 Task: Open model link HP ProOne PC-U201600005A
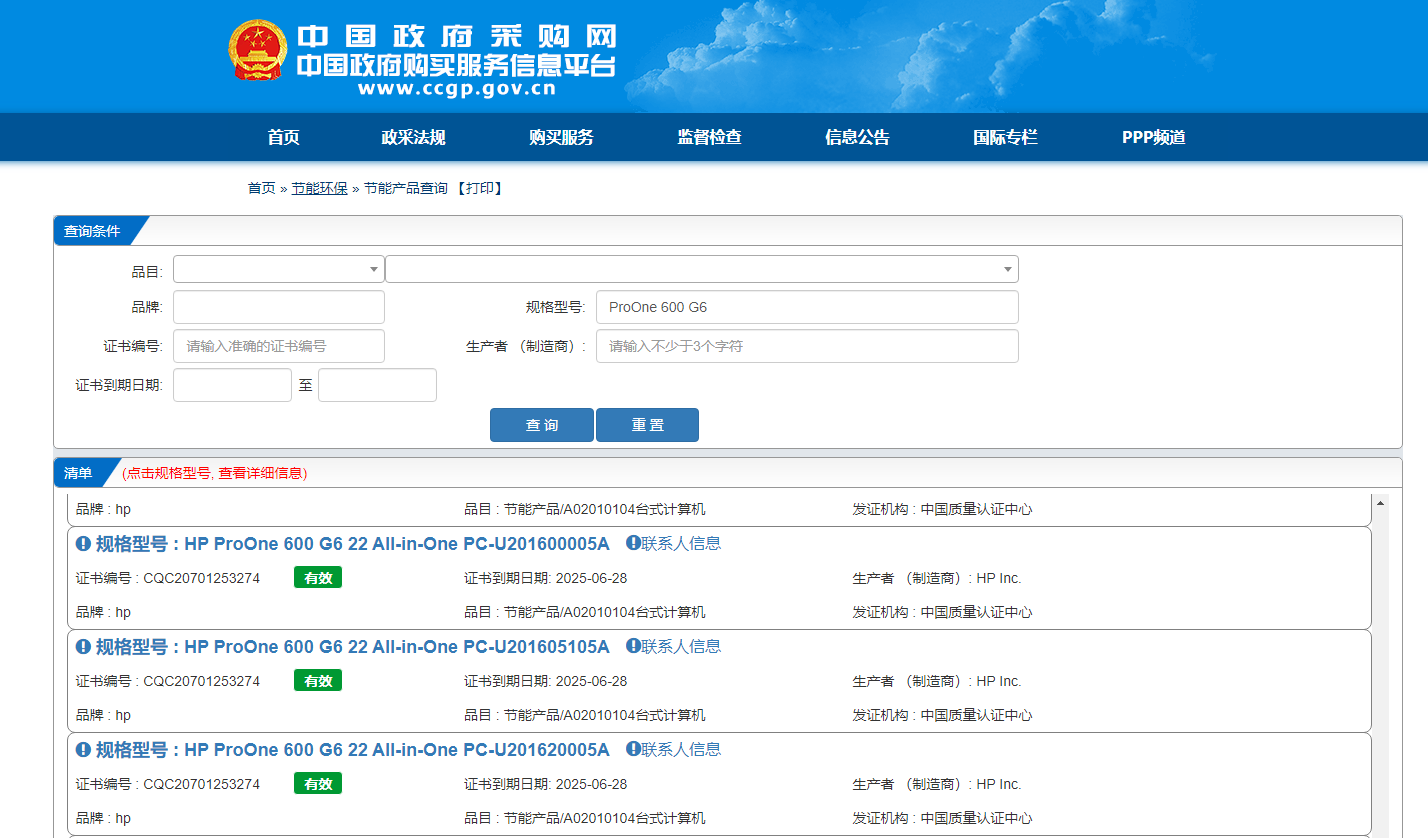351,544
